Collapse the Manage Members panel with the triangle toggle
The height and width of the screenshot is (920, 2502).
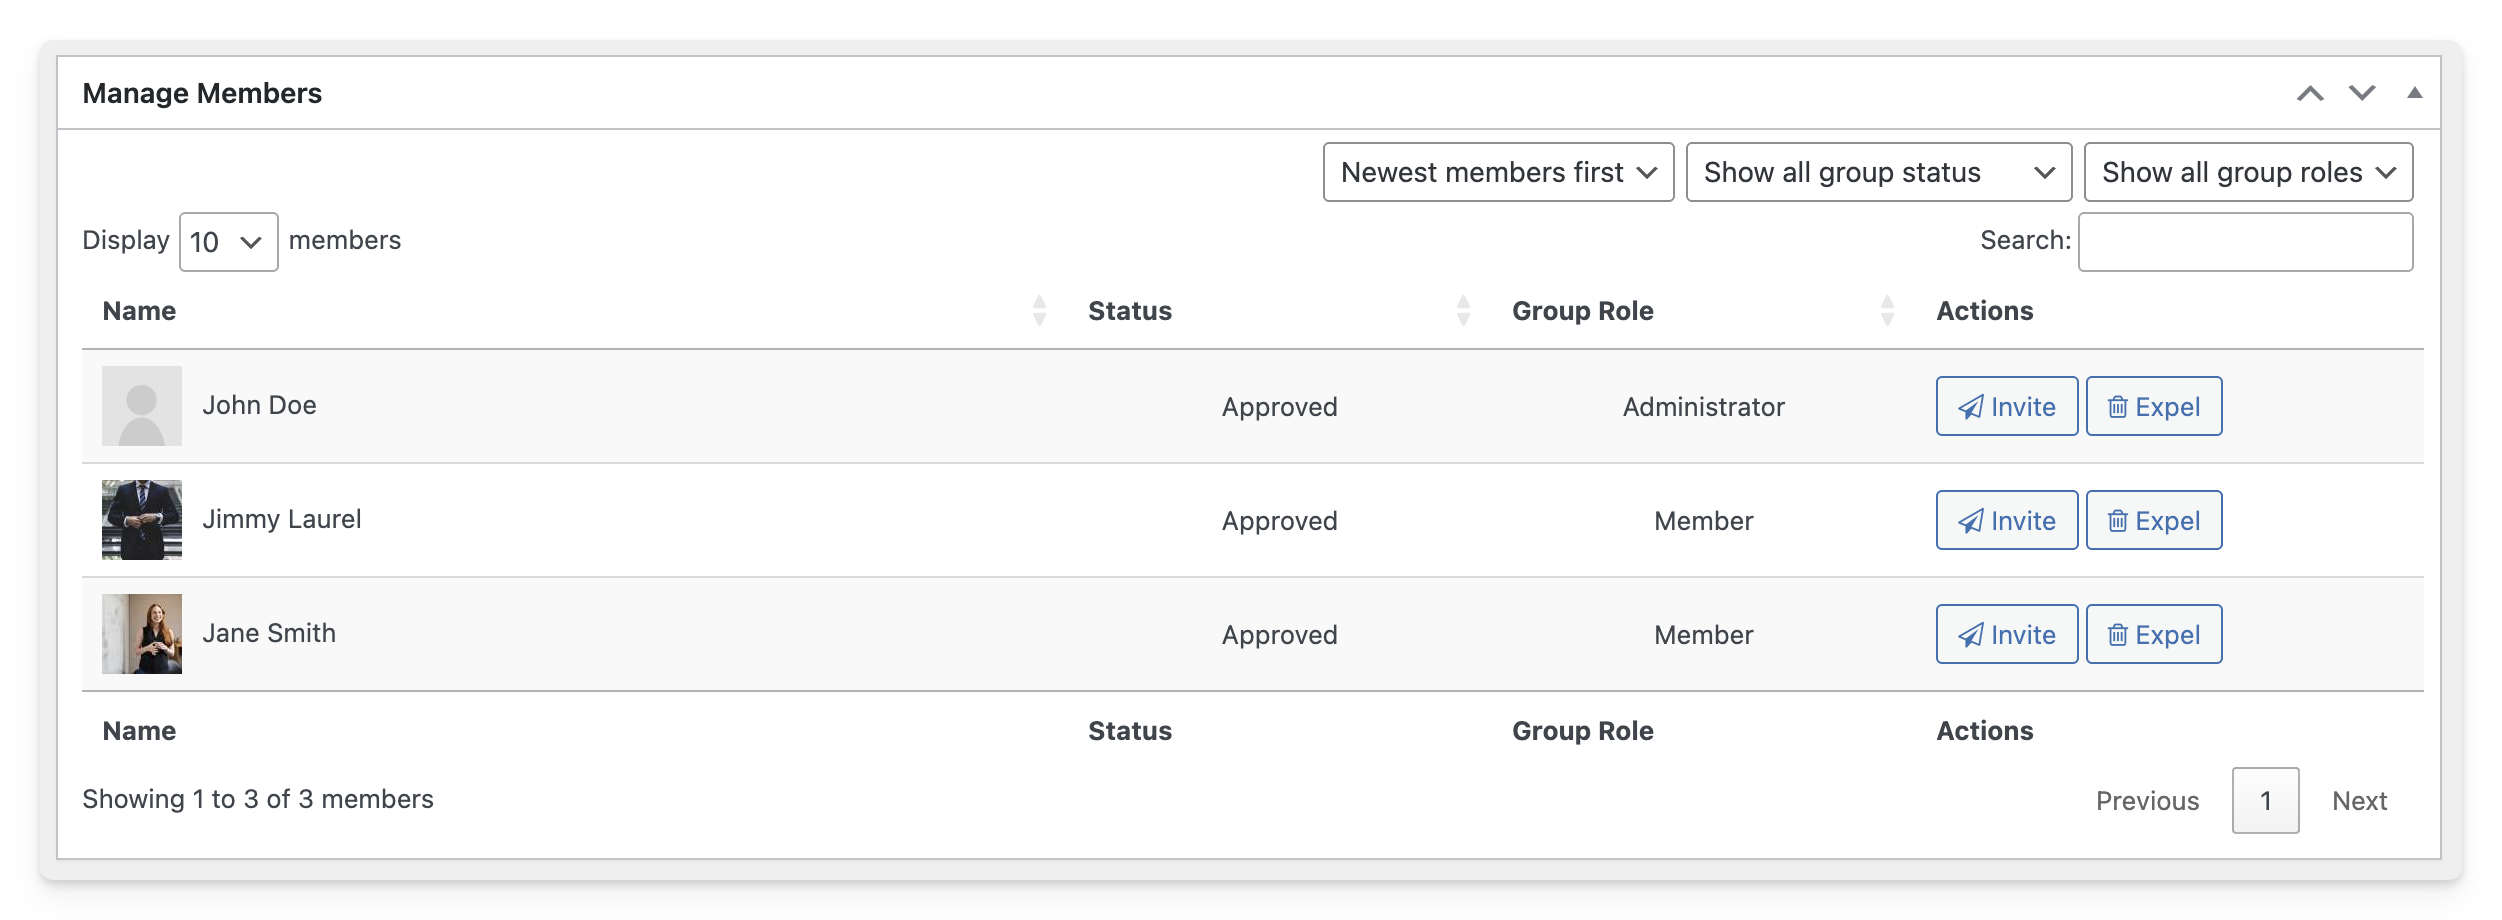coord(2414,93)
